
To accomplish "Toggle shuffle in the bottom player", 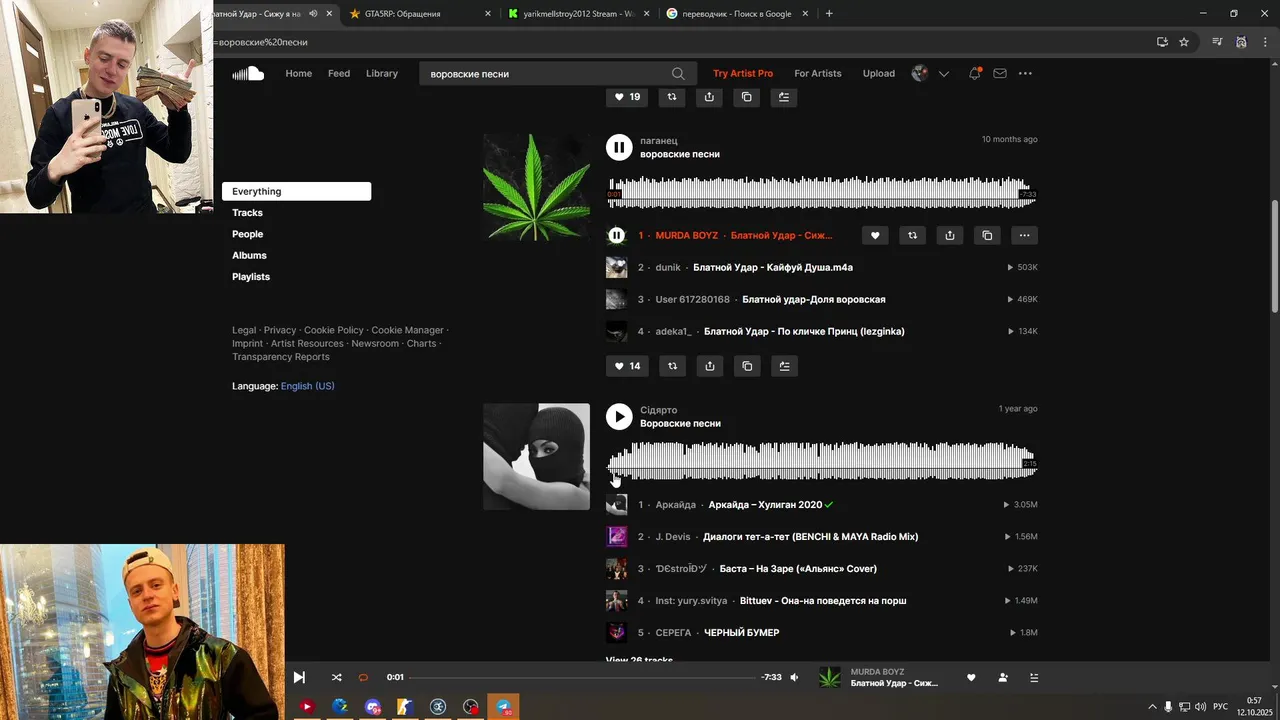I will tap(336, 677).
